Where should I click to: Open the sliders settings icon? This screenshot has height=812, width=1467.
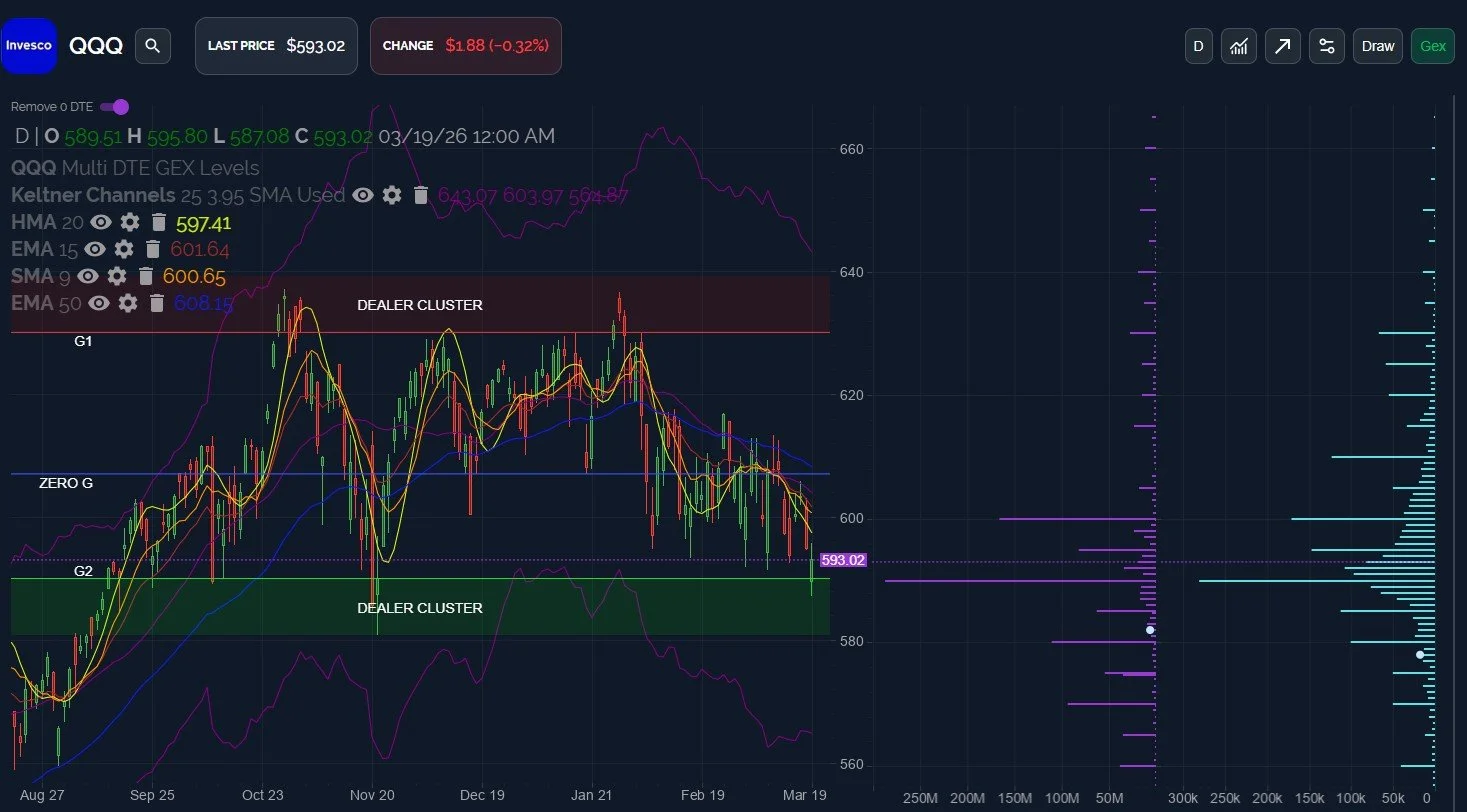coord(1327,46)
